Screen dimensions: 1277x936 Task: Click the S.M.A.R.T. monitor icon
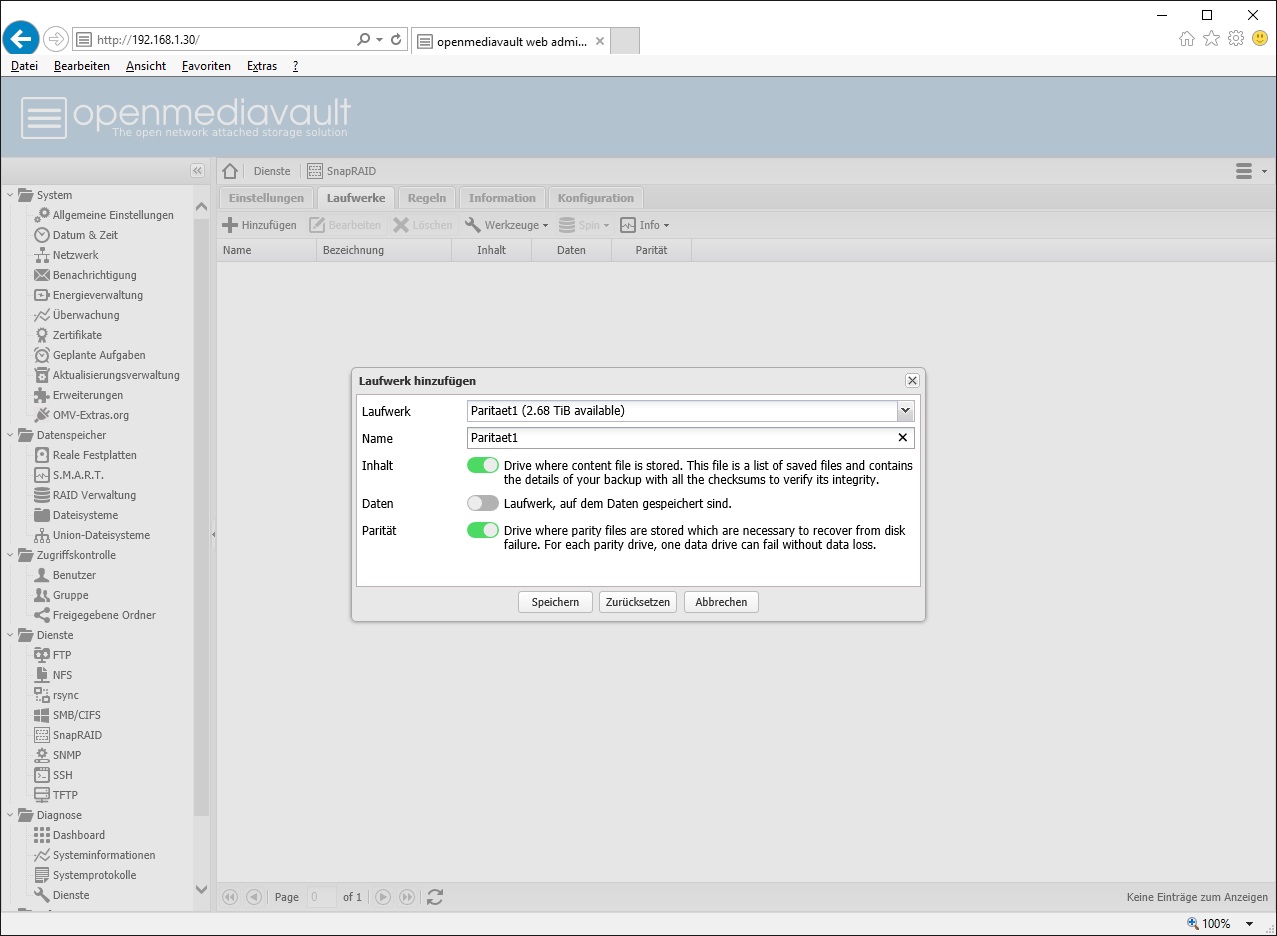(42, 475)
